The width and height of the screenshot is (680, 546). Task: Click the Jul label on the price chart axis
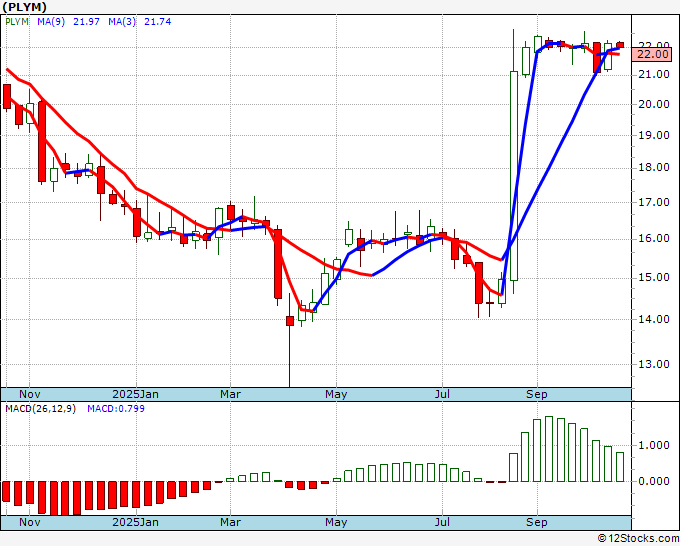tap(442, 394)
